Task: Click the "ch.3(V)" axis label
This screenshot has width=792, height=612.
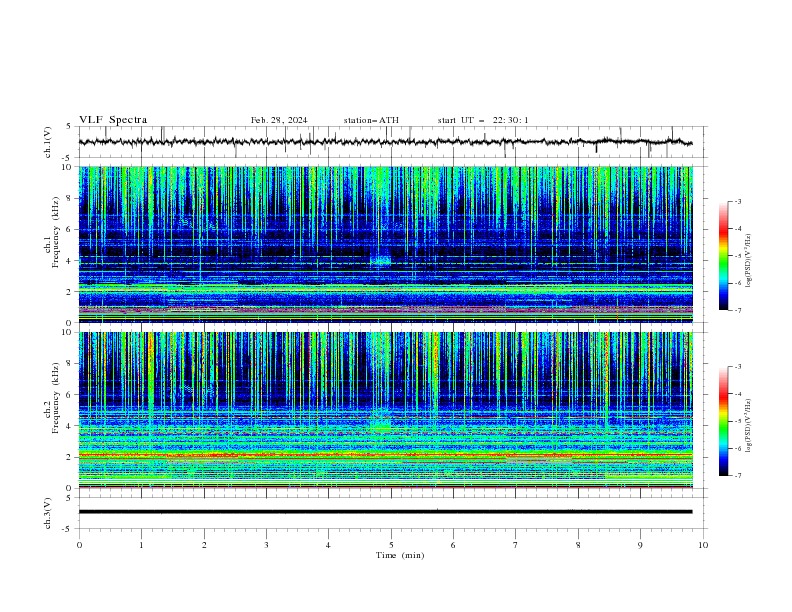Action: 47,513
